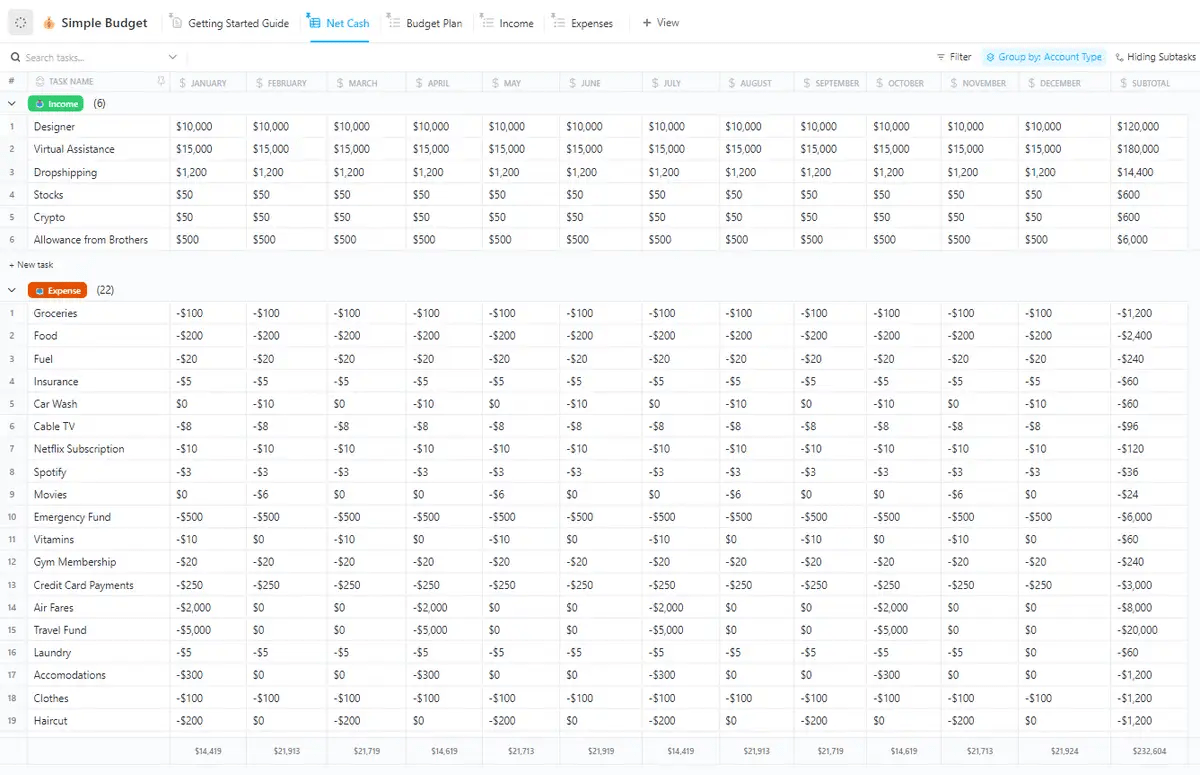The width and height of the screenshot is (1200, 775).
Task: Open the Designer task row
Action: (54, 127)
